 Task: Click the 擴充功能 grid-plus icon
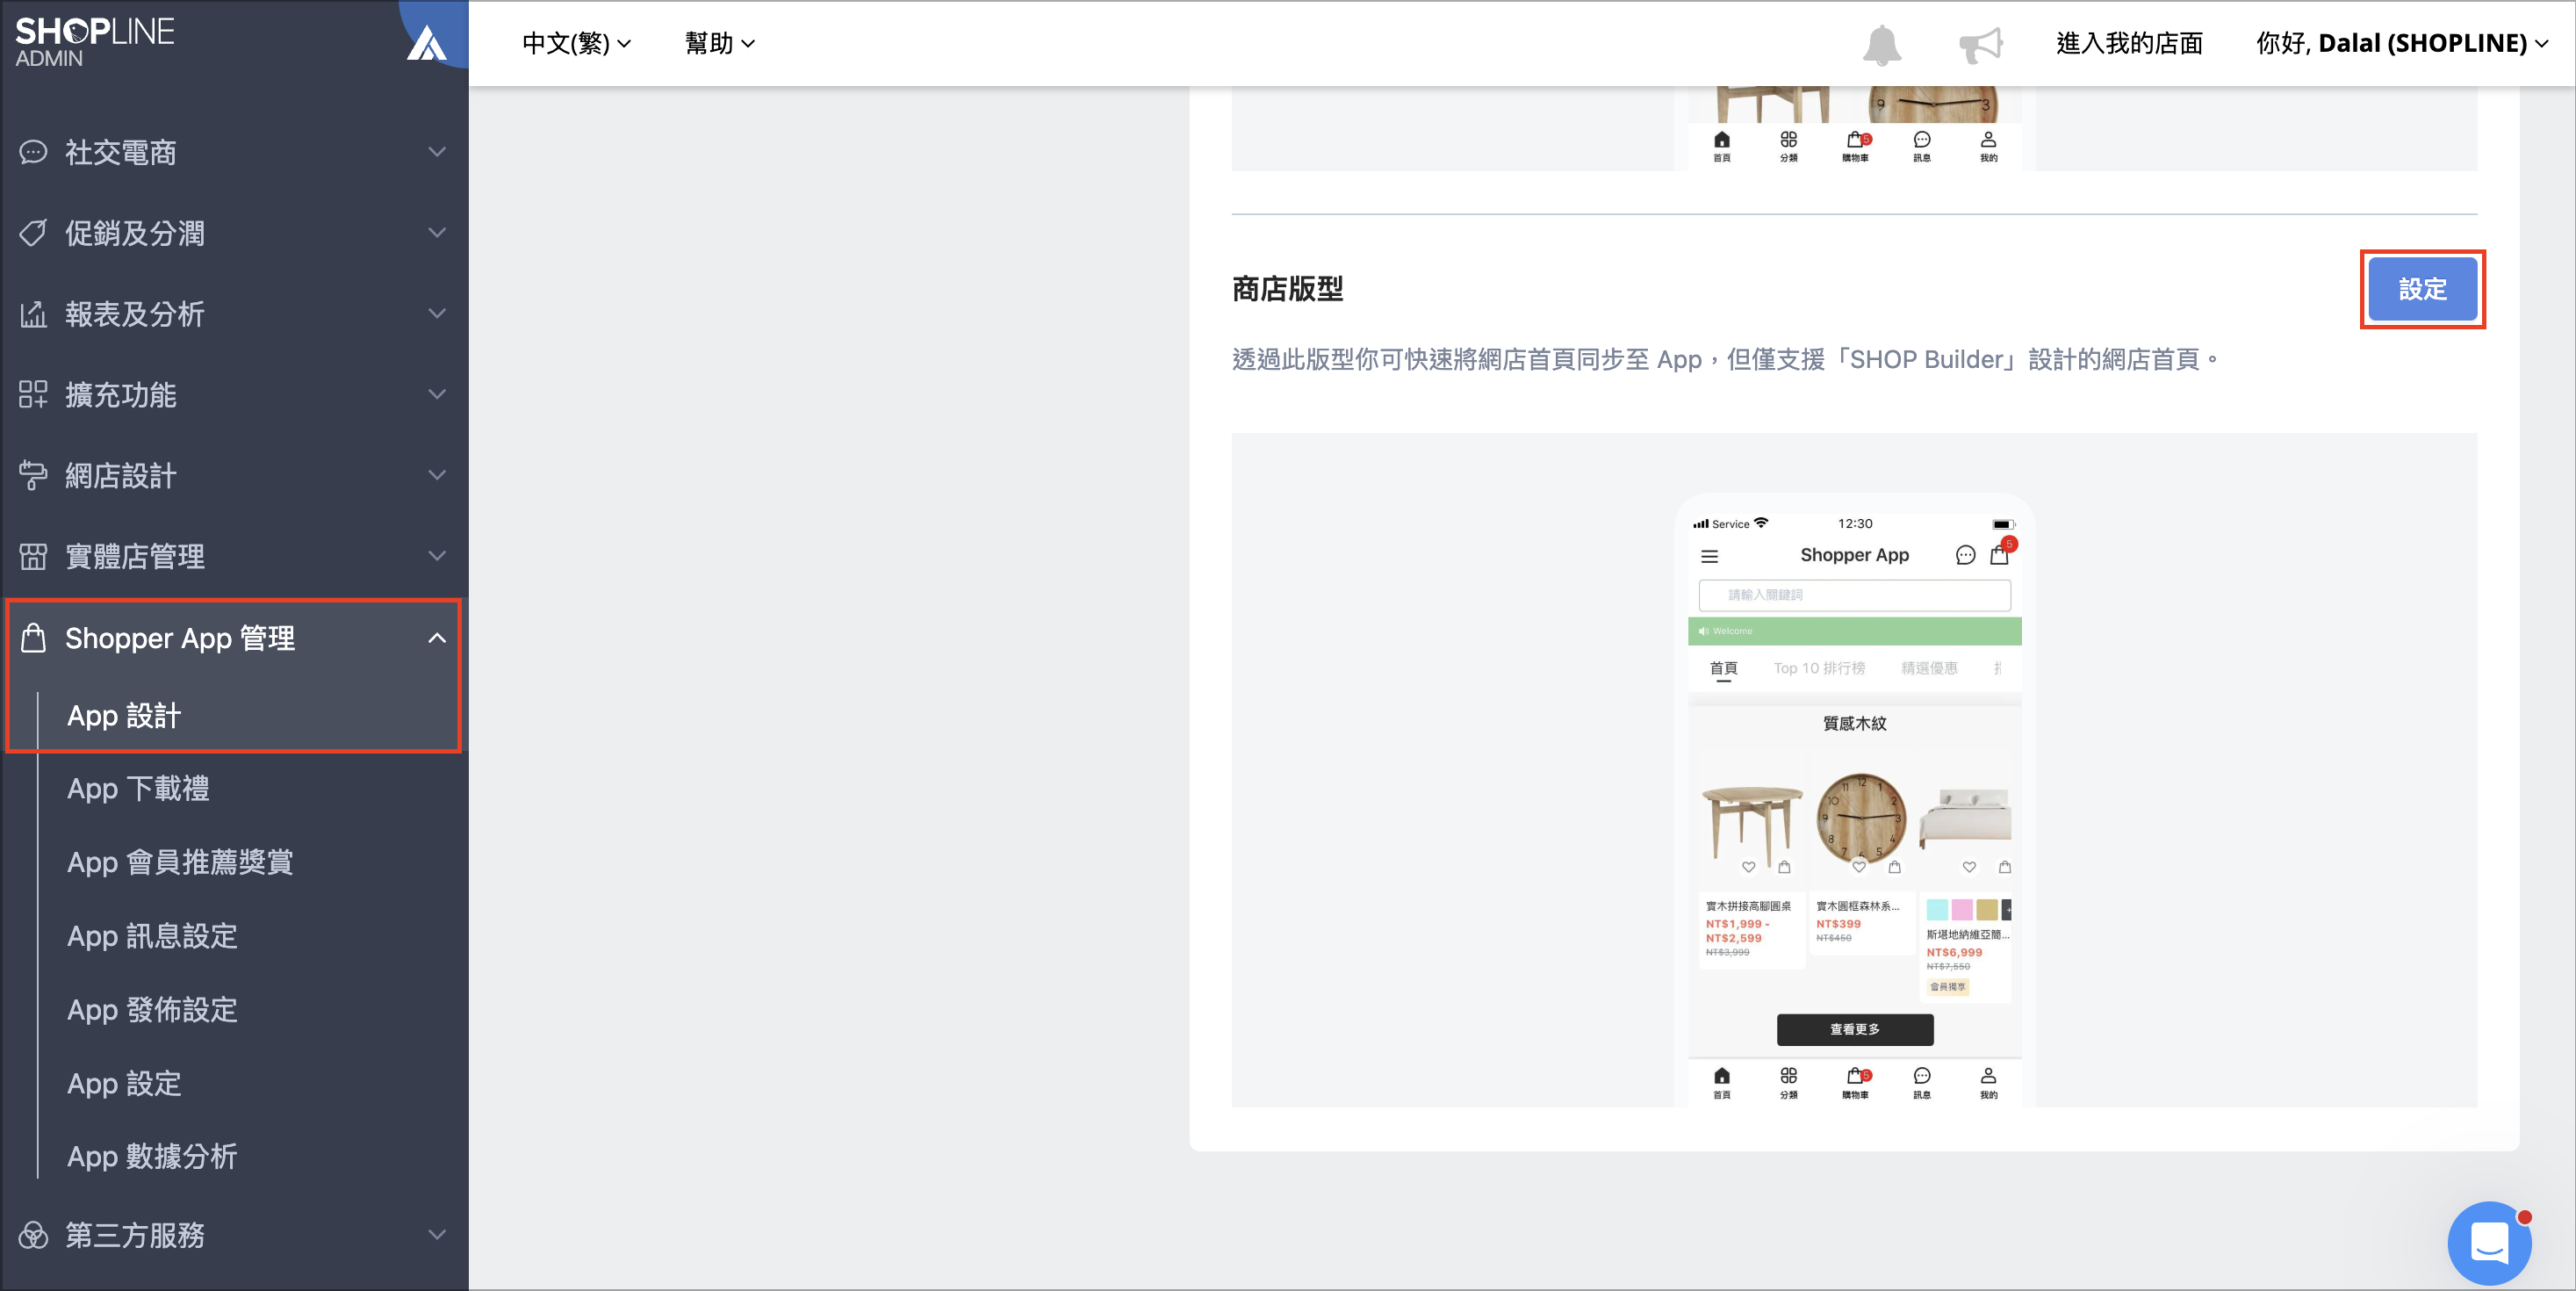pos(33,395)
